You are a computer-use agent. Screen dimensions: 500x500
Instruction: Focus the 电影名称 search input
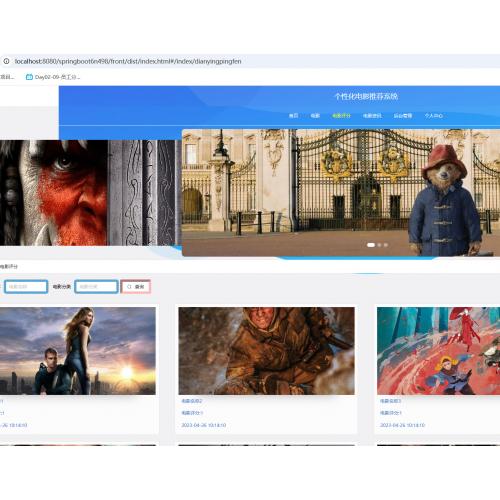tap(26, 287)
